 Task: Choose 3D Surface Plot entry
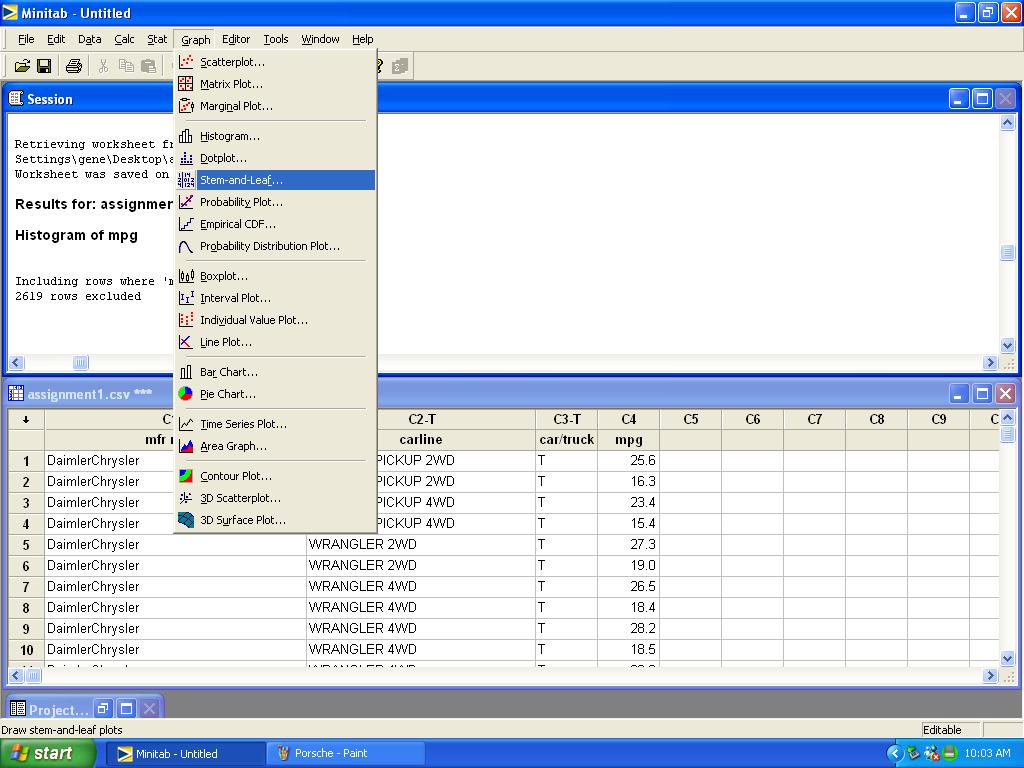click(242, 520)
